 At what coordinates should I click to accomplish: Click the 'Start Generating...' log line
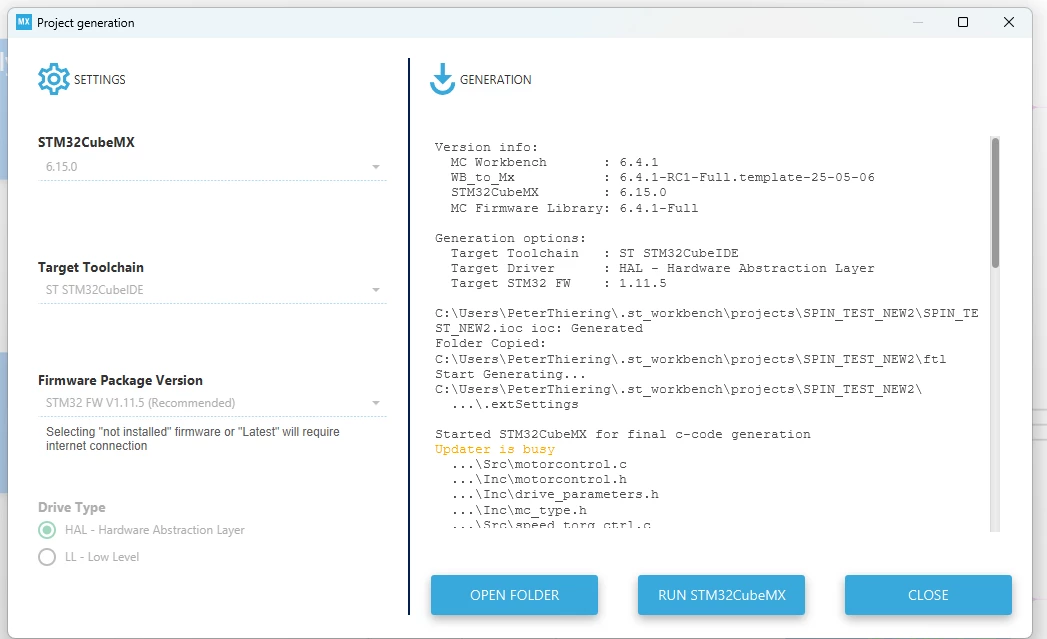pyautogui.click(x=510, y=375)
